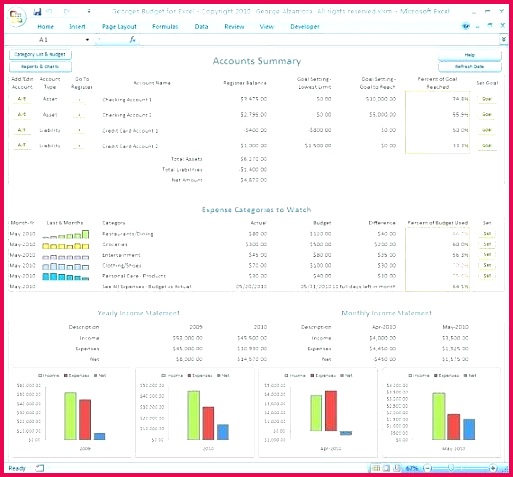Click the zoom in plus button
The height and width of the screenshot is (477, 513).
(493, 468)
